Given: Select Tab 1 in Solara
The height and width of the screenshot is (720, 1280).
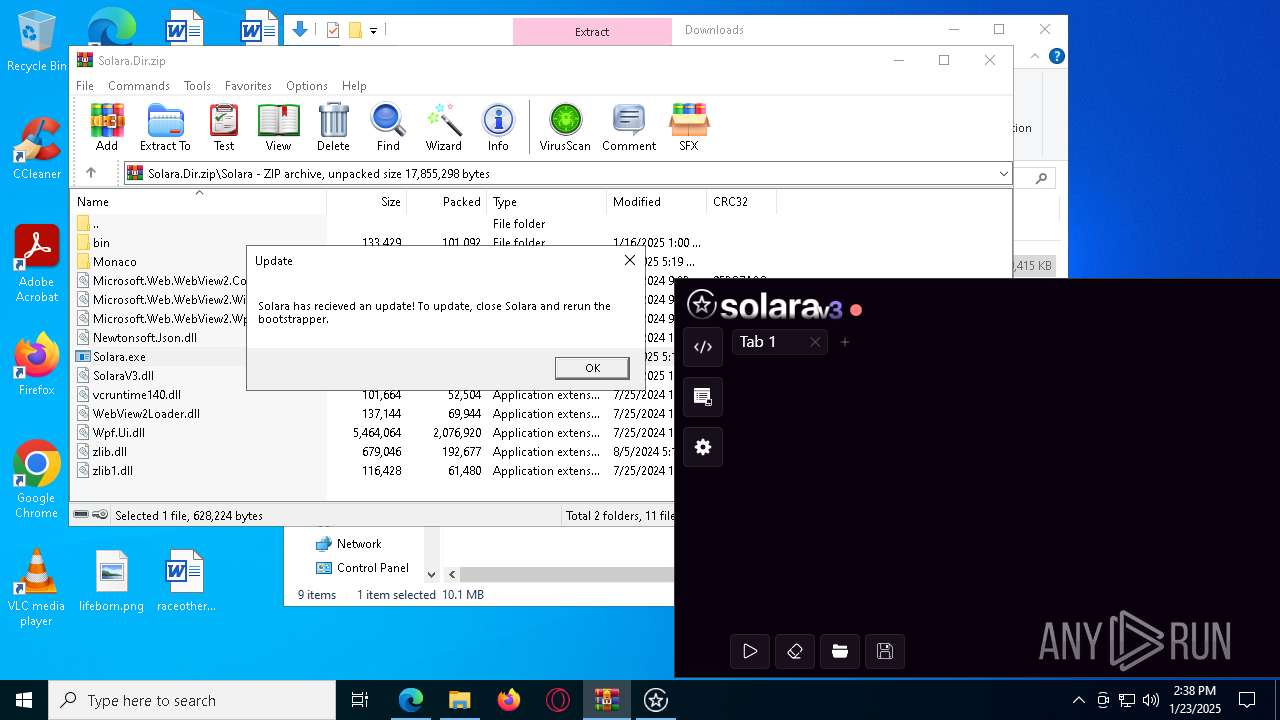Looking at the screenshot, I should [758, 342].
